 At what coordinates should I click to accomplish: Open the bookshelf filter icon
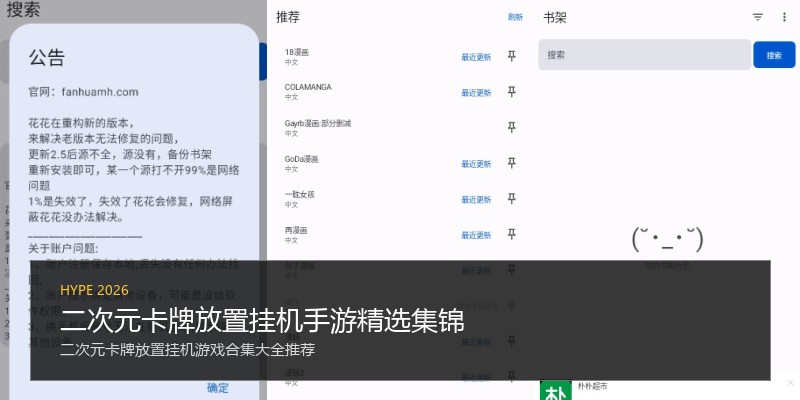(758, 17)
